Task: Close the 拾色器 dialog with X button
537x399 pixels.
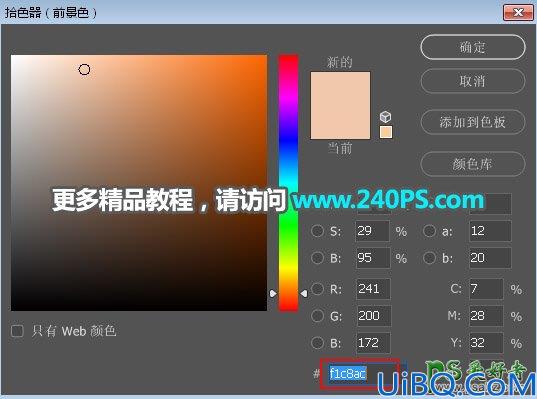Action: point(518,13)
